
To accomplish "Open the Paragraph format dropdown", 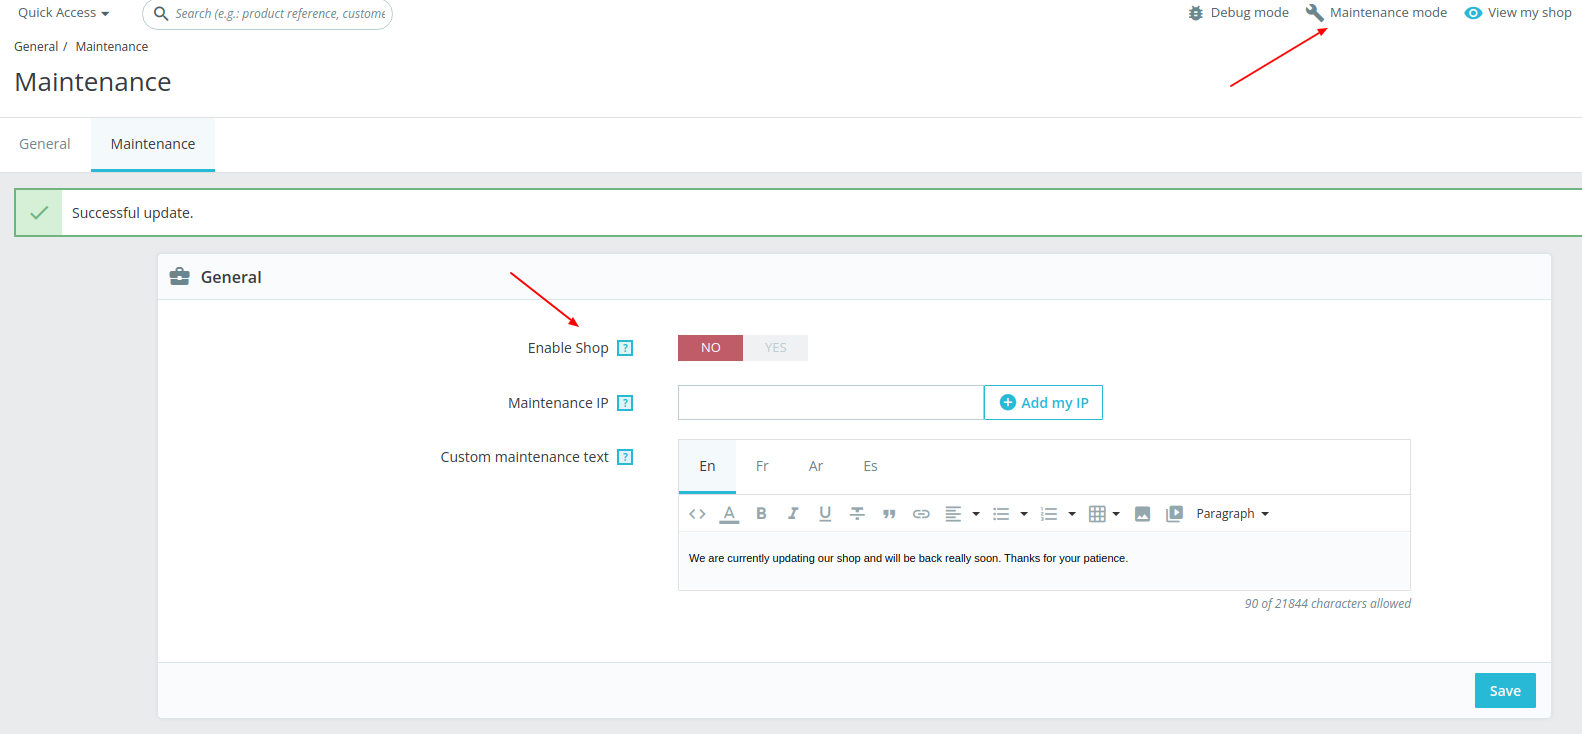I will (x=1232, y=514).
